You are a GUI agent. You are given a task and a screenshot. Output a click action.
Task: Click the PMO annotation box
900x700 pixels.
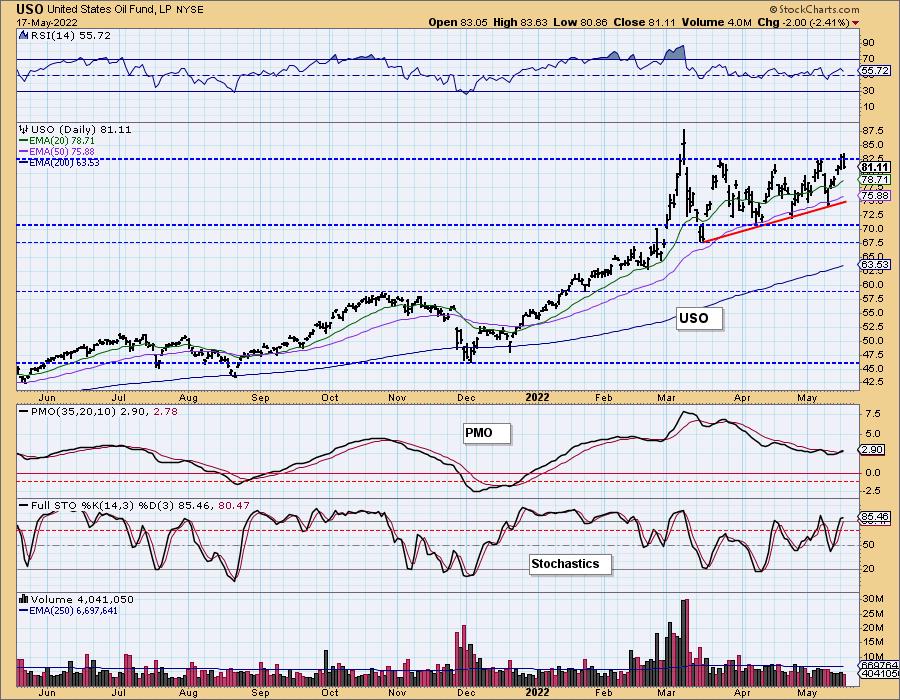click(x=486, y=433)
